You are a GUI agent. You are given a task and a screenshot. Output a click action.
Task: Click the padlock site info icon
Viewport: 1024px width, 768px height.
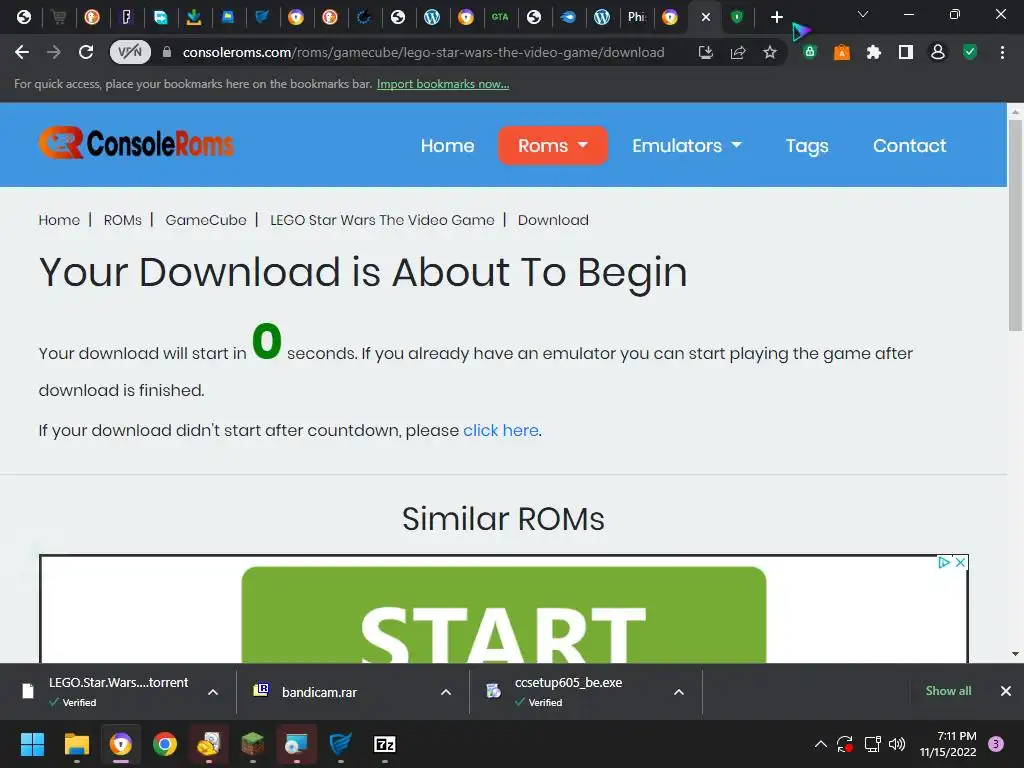pos(167,52)
